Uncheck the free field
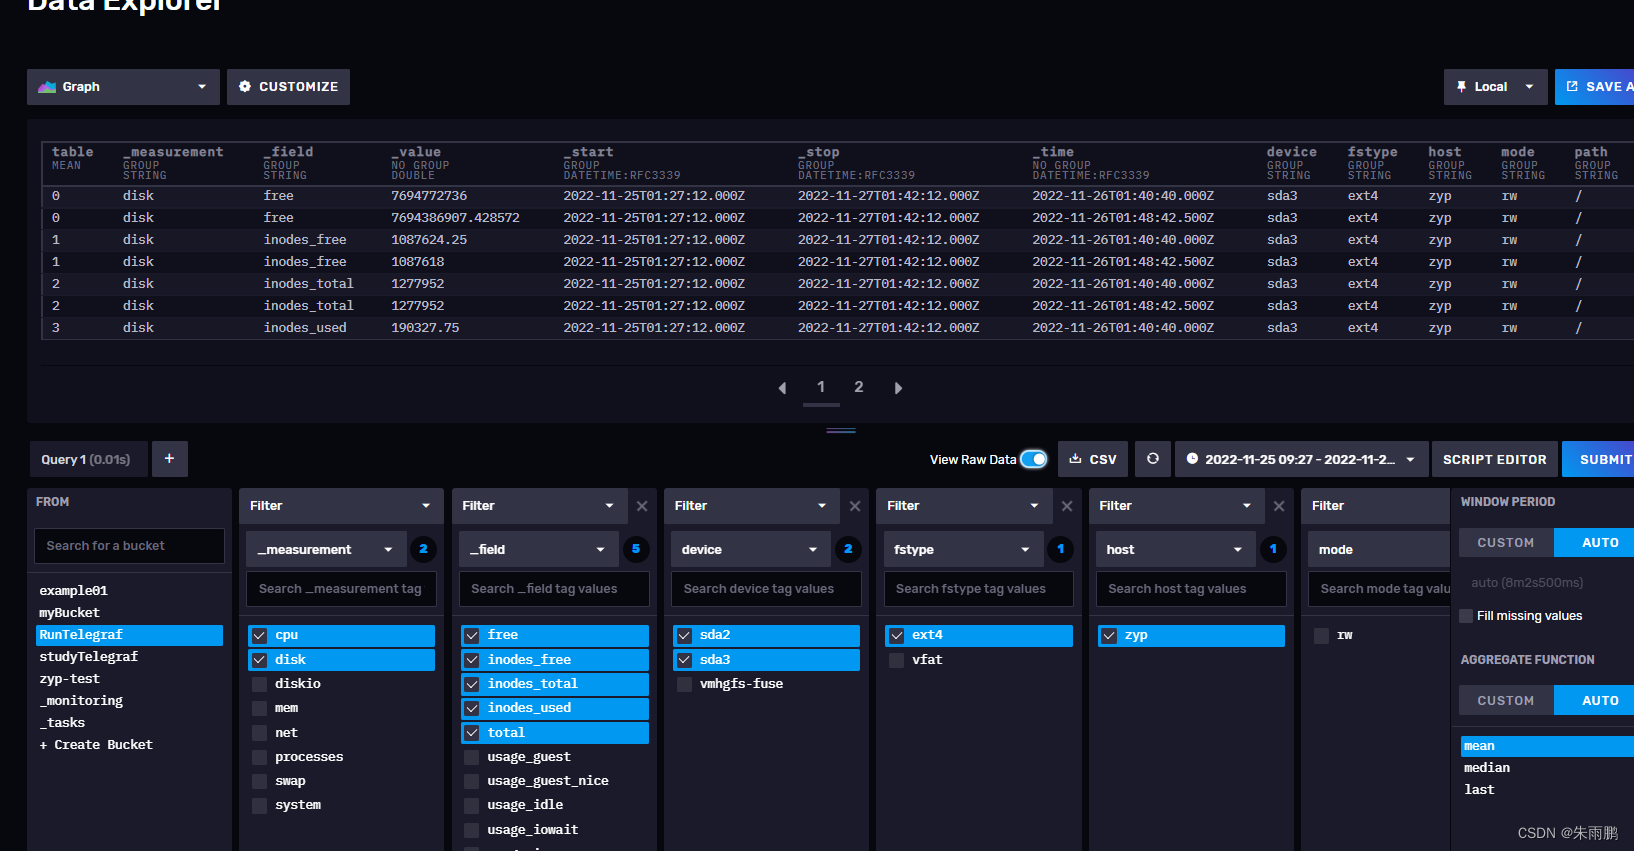 [554, 635]
